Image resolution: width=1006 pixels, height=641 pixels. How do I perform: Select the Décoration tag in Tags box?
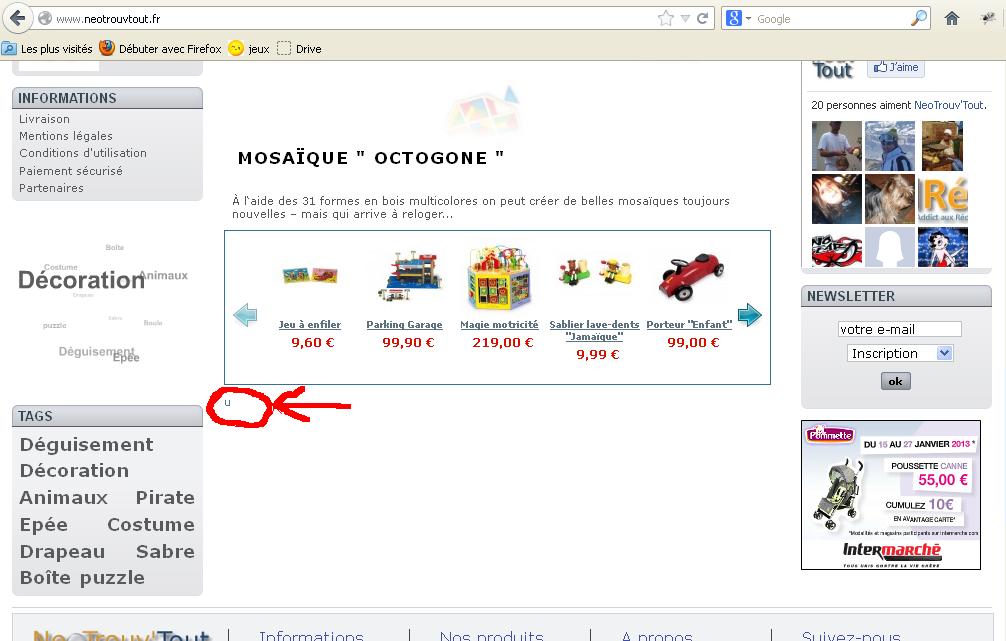74,471
